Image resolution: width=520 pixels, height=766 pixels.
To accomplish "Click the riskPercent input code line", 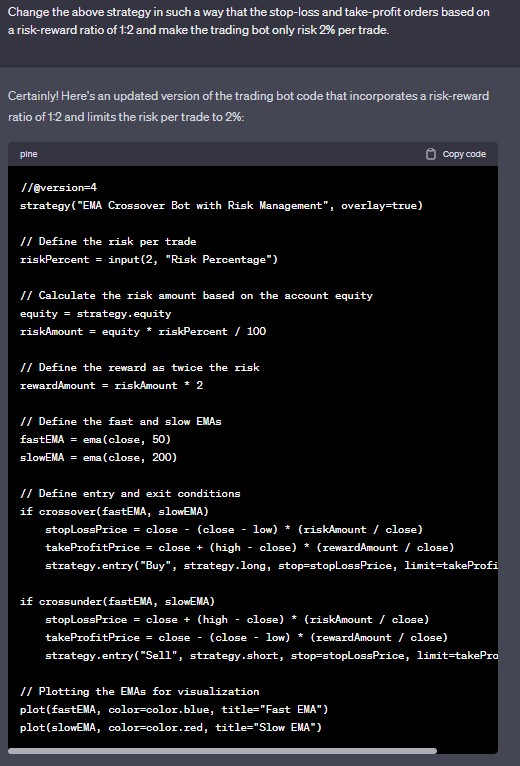I will 149,259.
